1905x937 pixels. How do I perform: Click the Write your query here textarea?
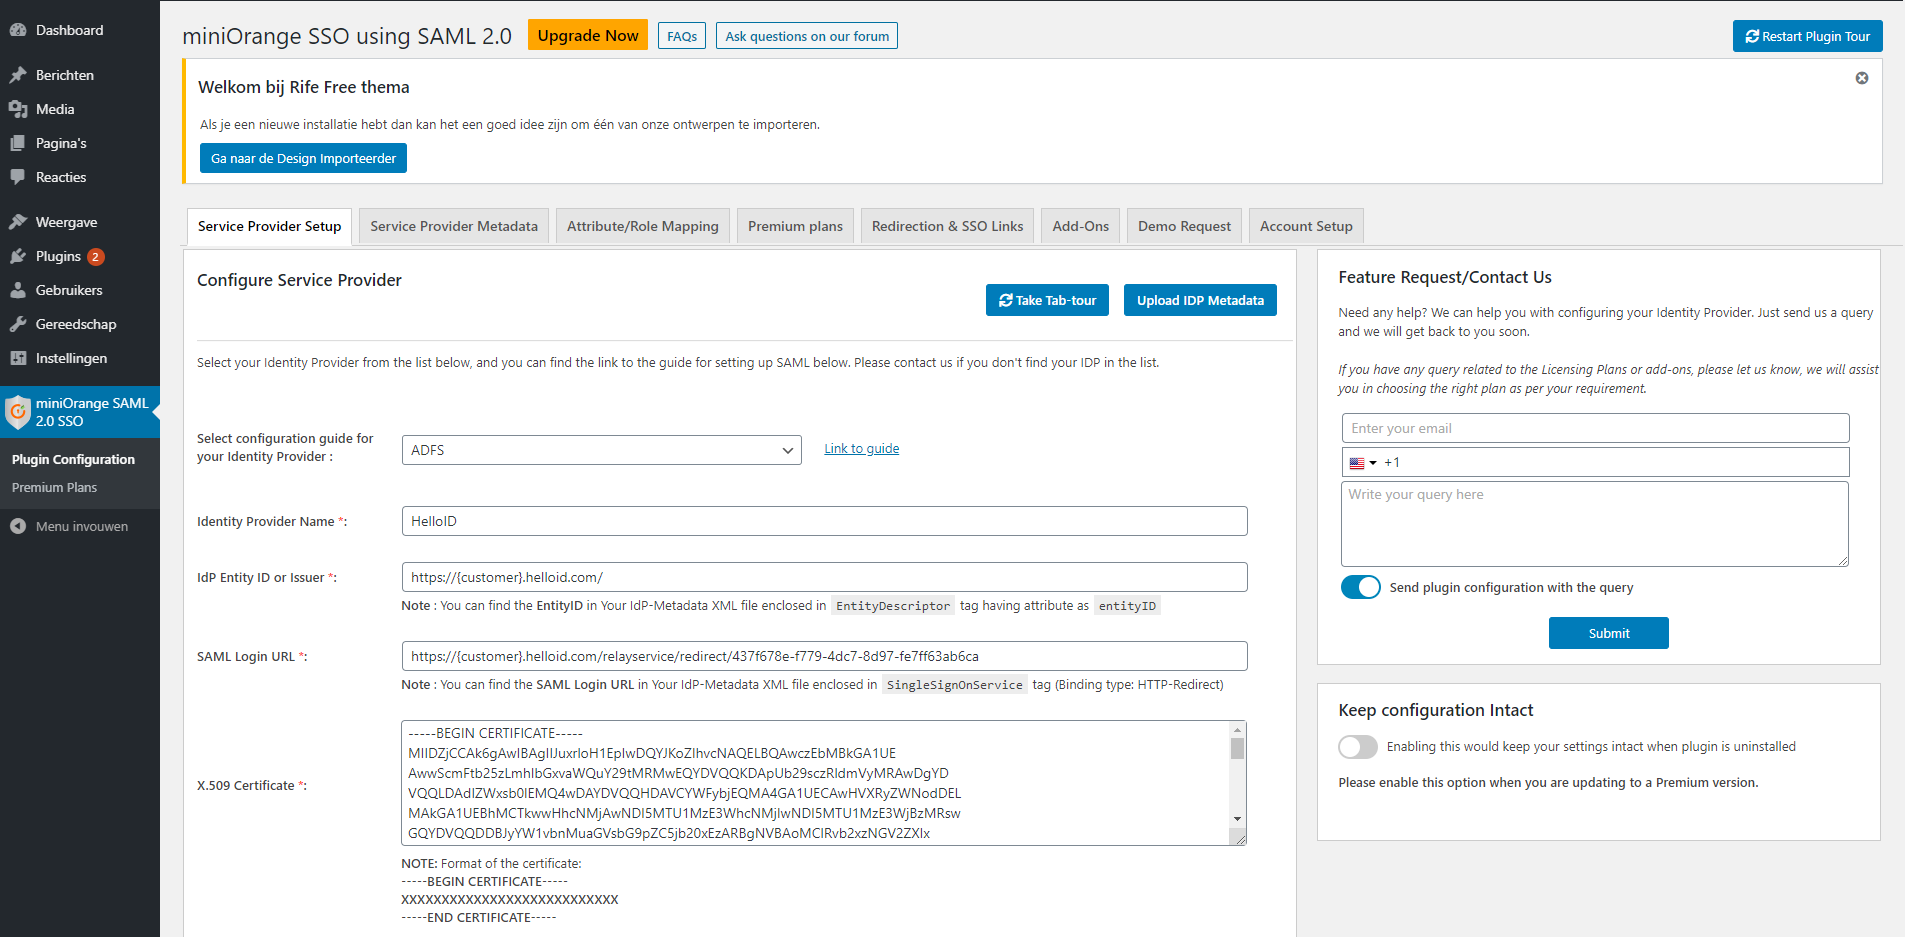coord(1594,524)
